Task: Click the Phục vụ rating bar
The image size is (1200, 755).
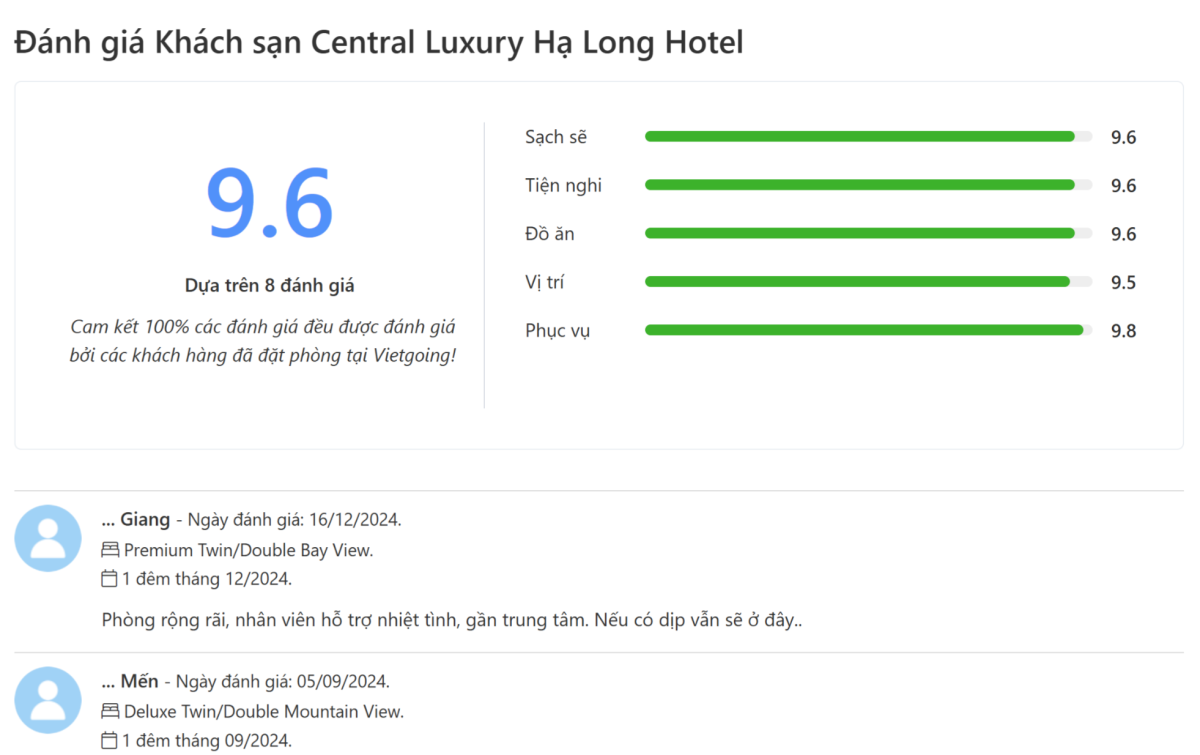Action: coord(868,330)
